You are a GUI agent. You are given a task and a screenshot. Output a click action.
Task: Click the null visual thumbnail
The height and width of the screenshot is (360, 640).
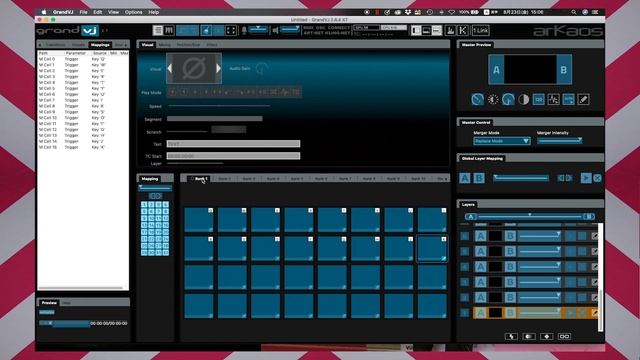(x=194, y=69)
